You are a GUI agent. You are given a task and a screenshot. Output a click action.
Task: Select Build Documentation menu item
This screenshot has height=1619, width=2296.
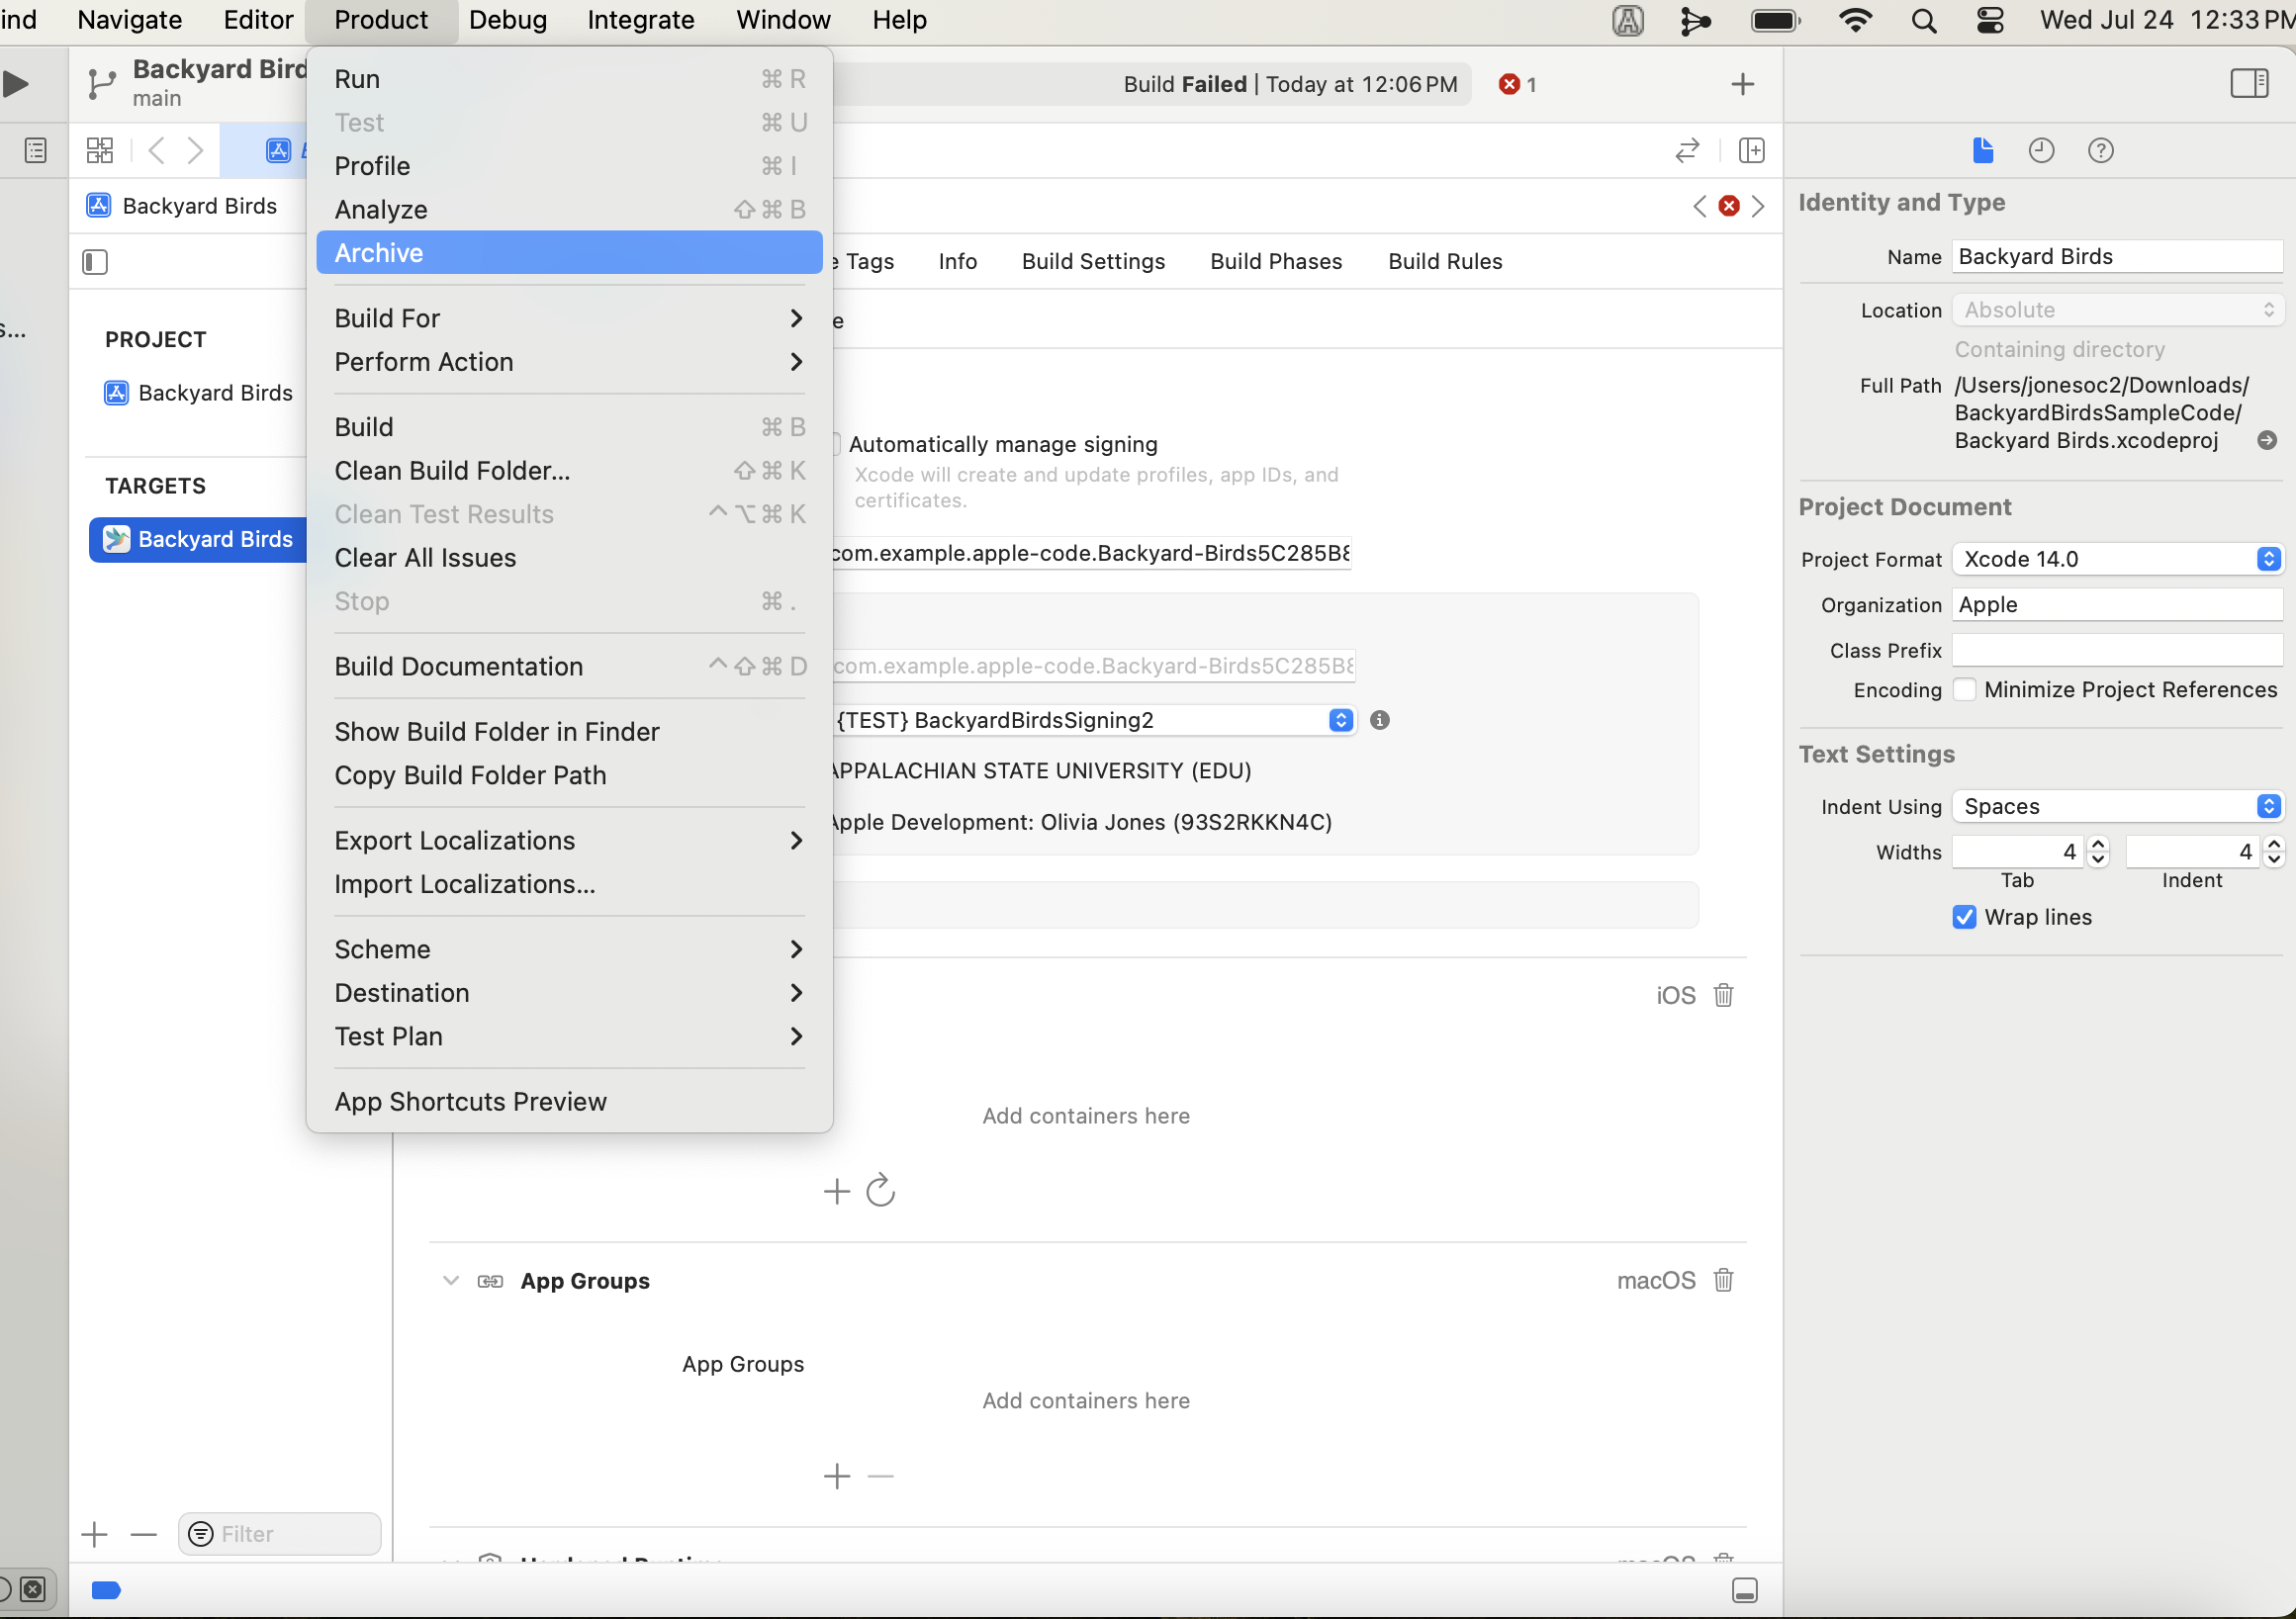pos(569,667)
